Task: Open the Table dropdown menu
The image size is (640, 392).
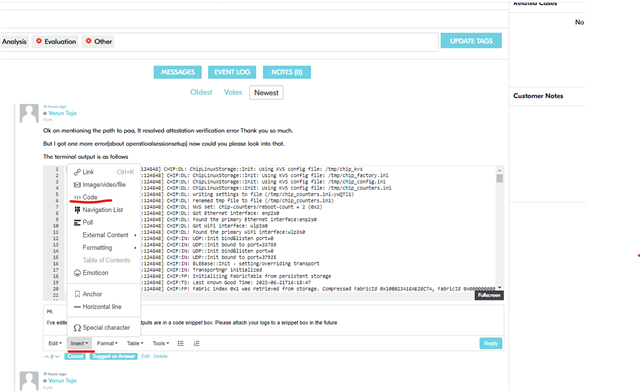Action: pyautogui.click(x=135, y=343)
